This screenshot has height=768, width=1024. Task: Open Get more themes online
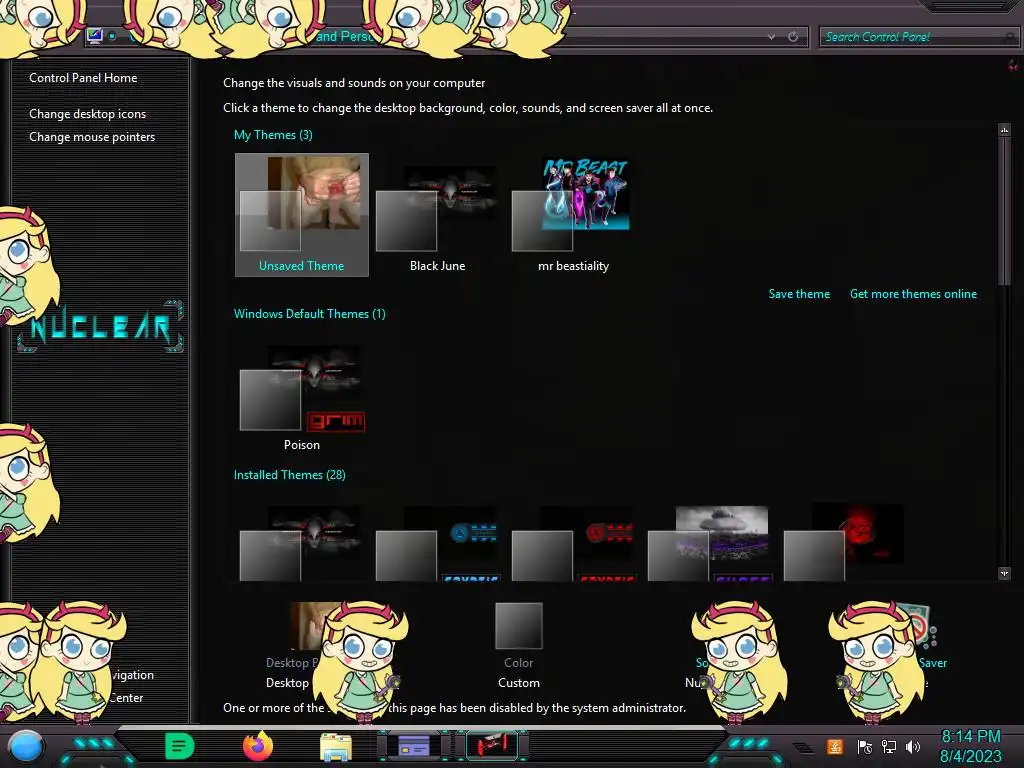coord(913,294)
